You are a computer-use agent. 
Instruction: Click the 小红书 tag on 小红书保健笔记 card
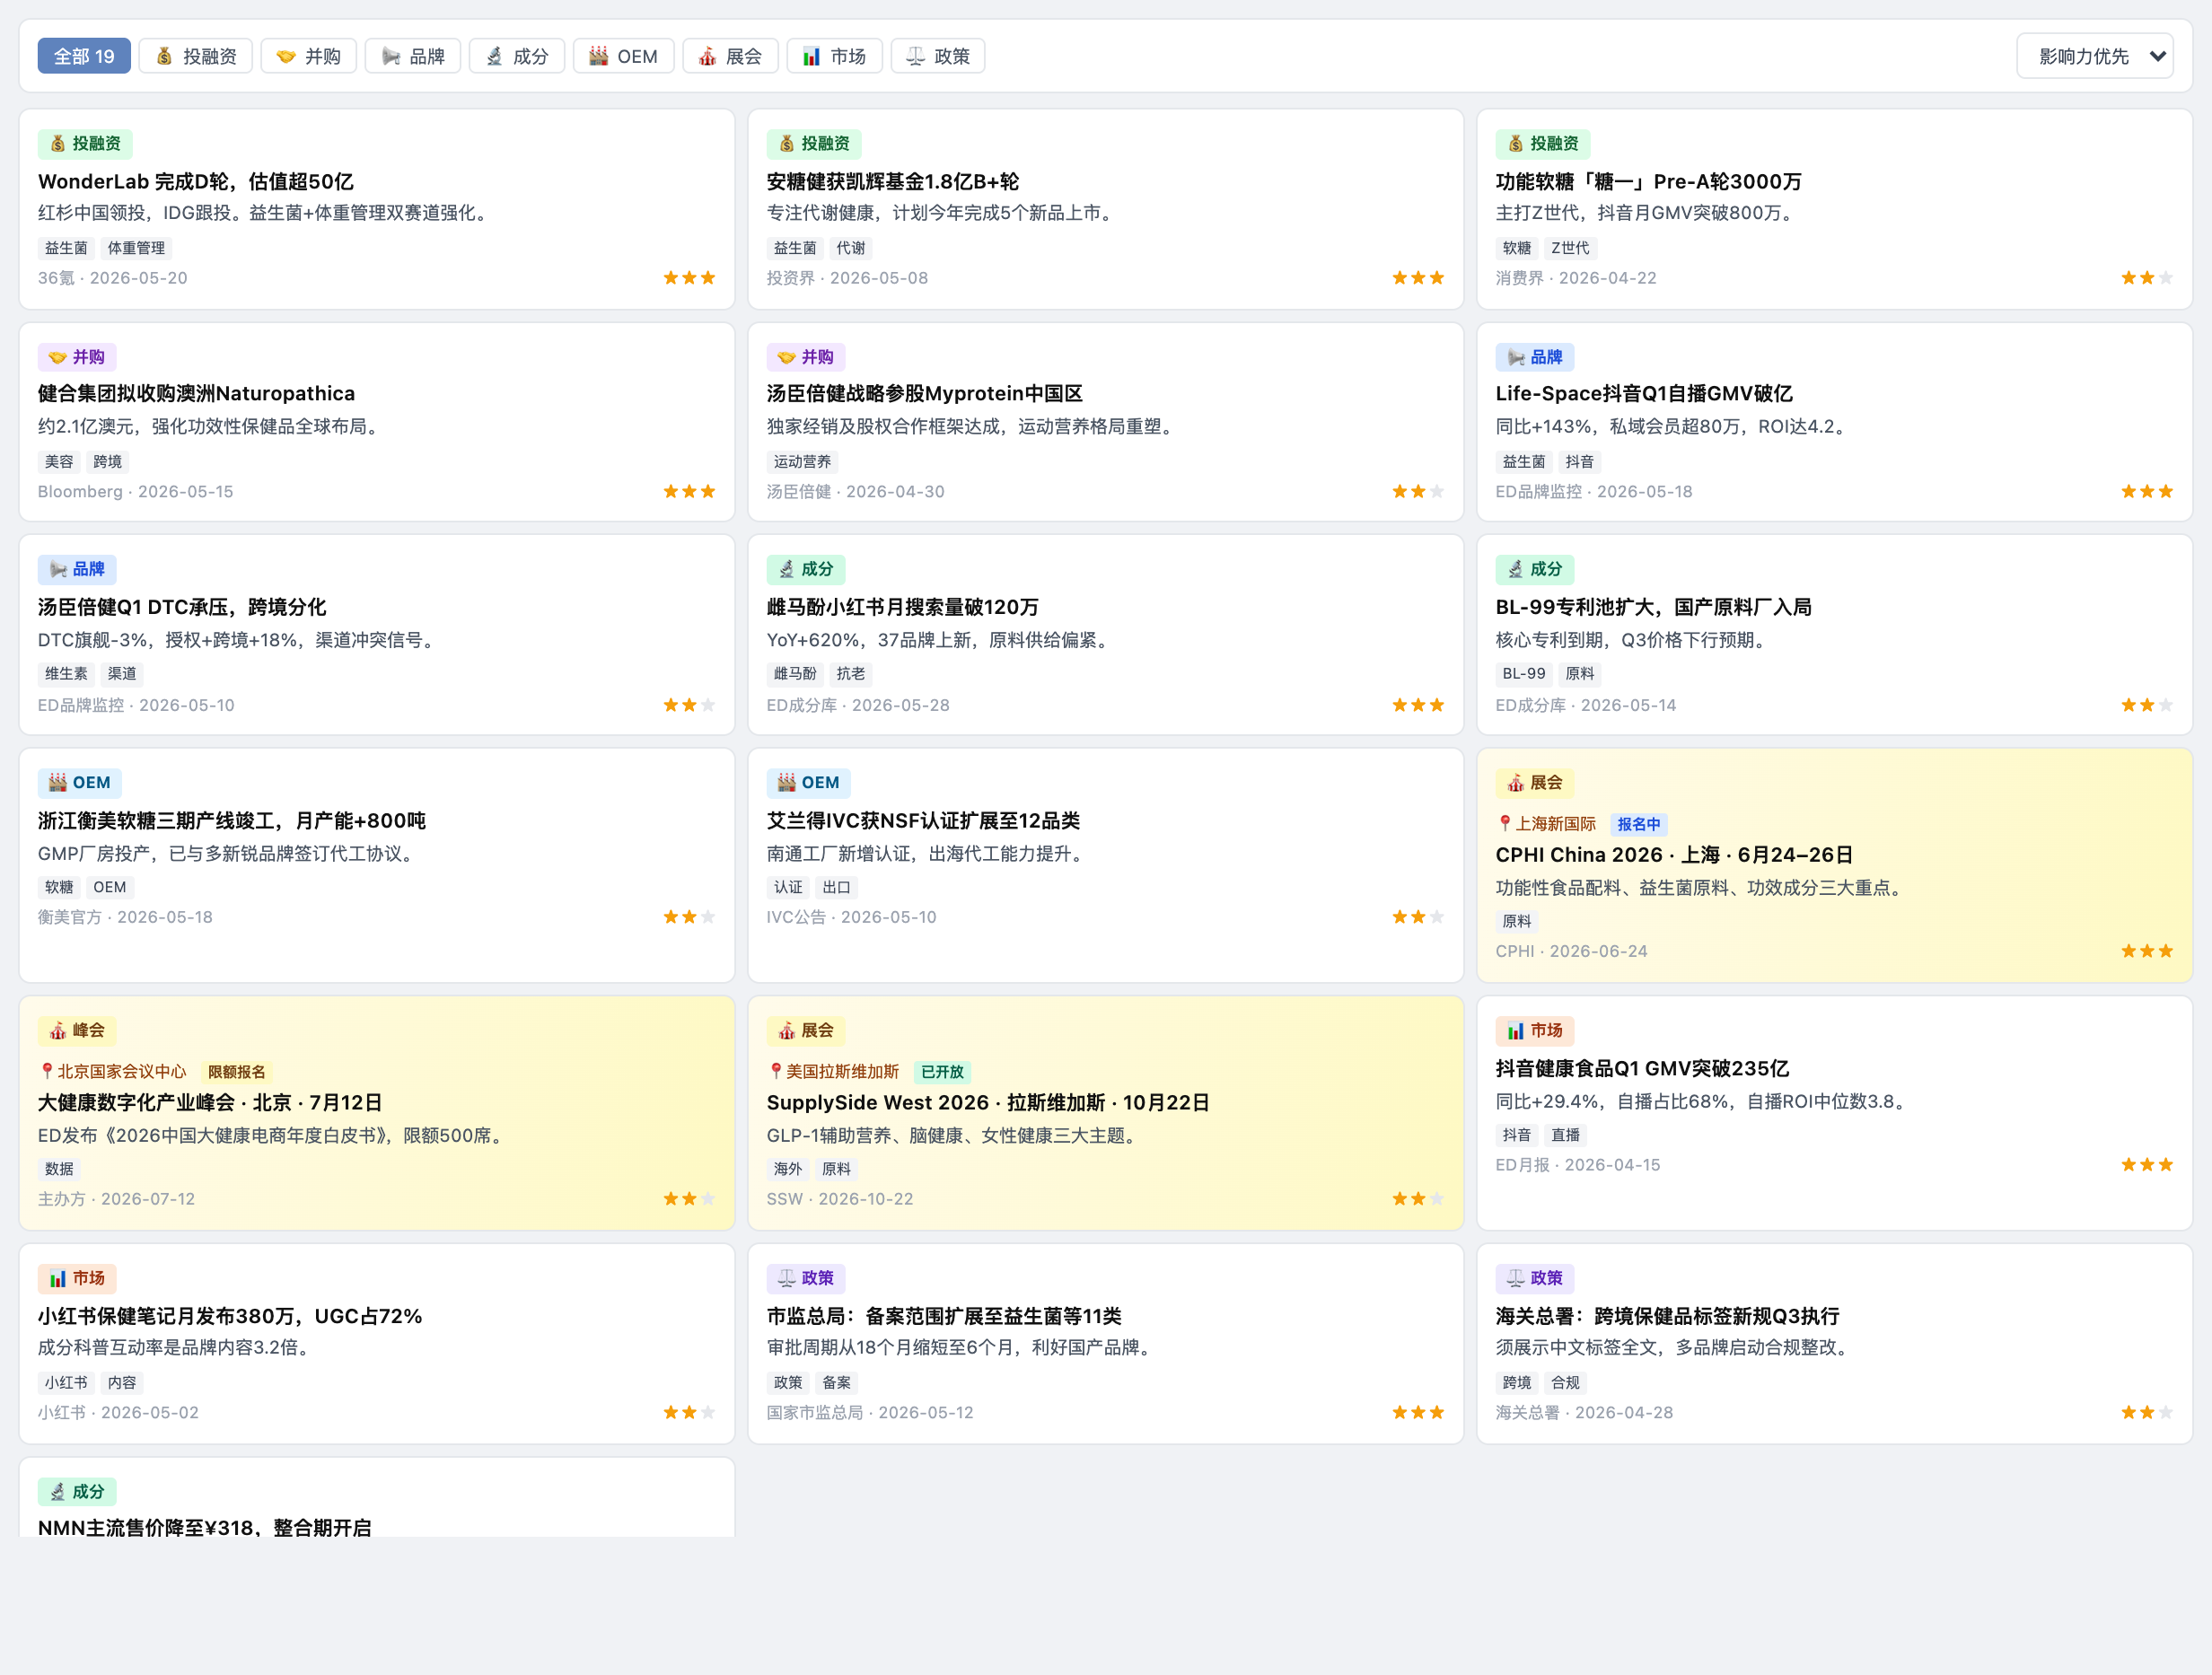pos(66,1383)
